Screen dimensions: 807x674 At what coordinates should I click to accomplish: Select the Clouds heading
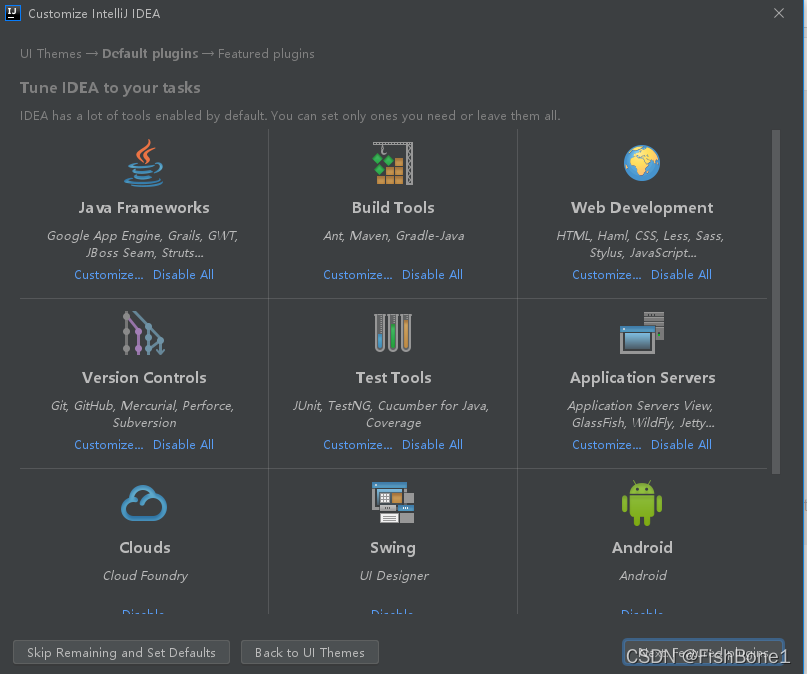[x=145, y=547]
